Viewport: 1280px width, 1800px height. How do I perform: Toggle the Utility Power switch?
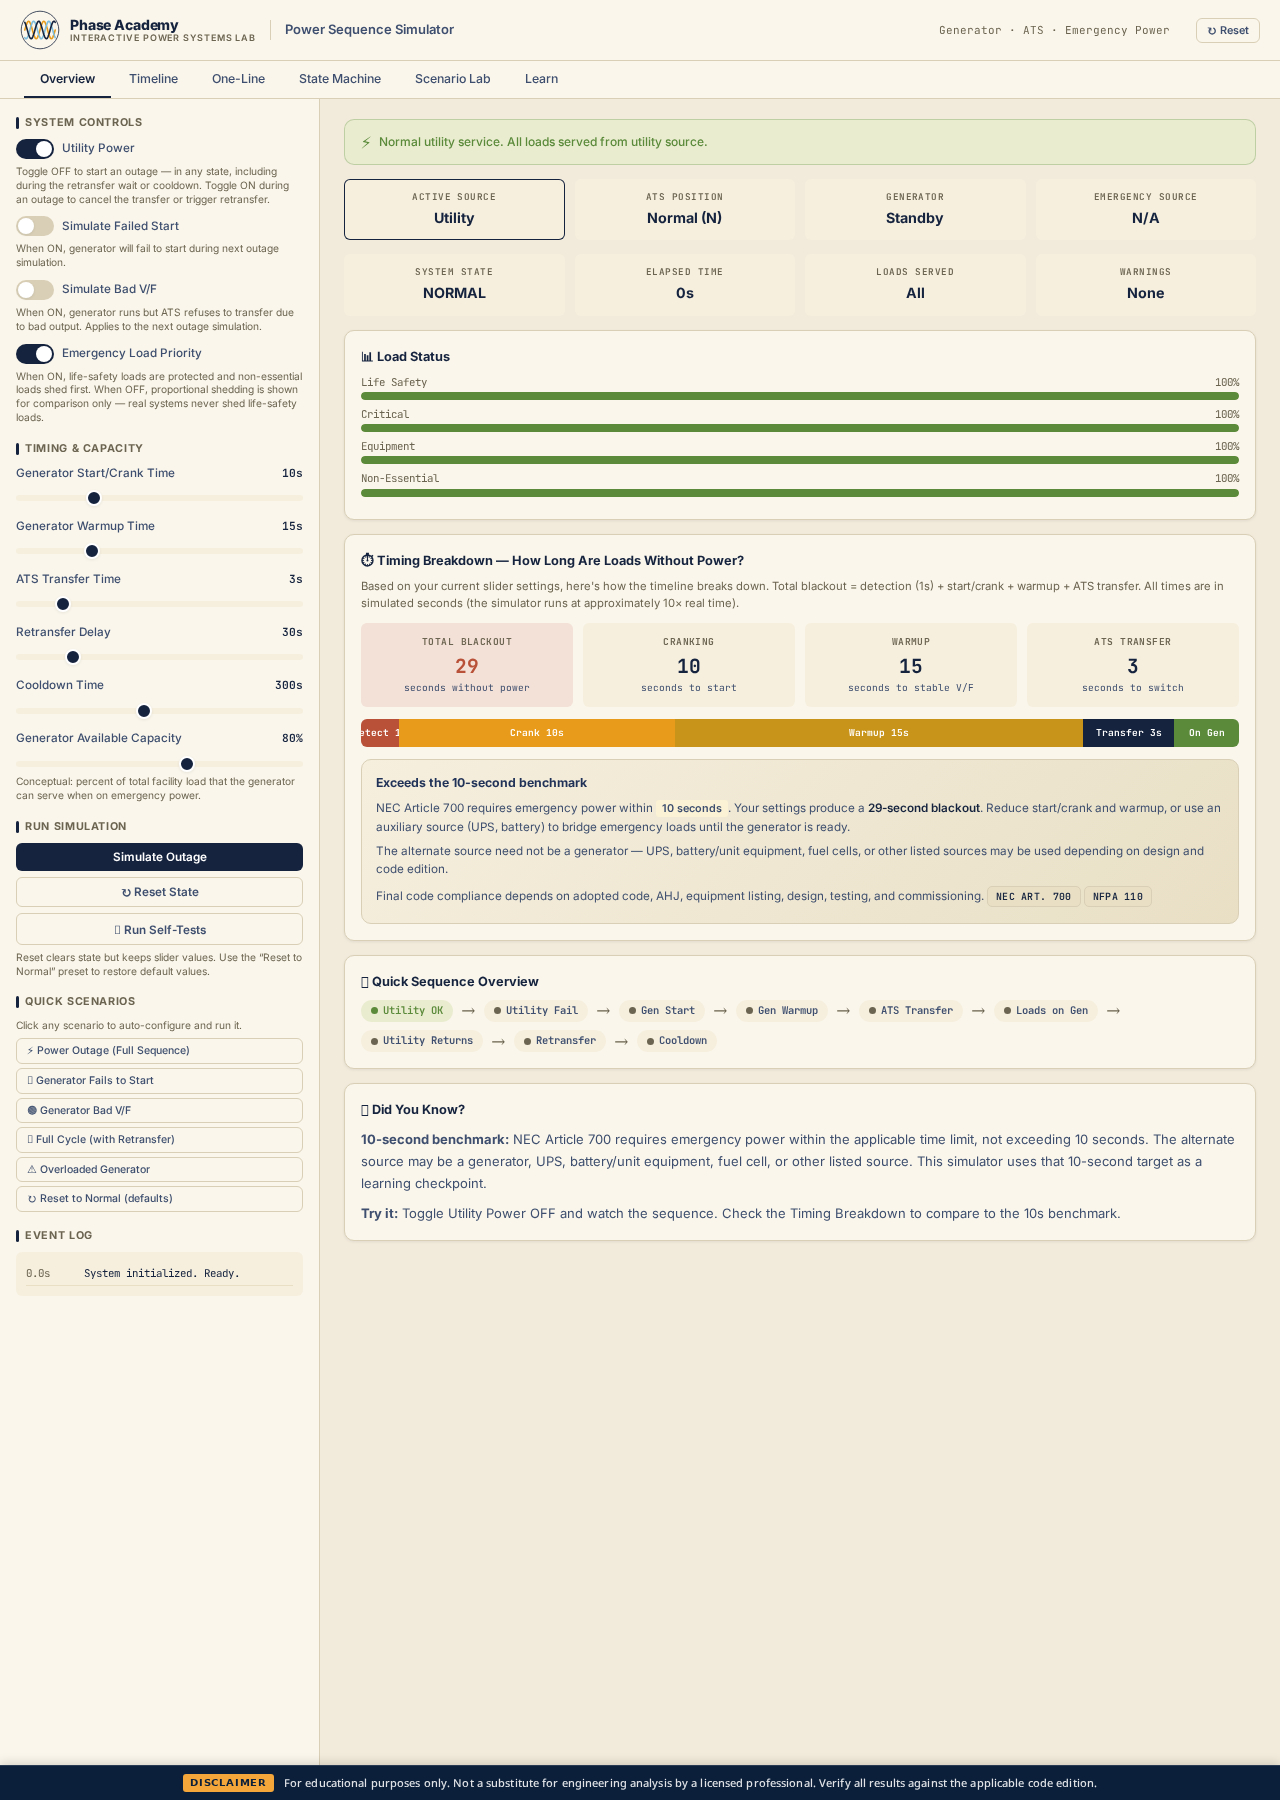coord(35,149)
